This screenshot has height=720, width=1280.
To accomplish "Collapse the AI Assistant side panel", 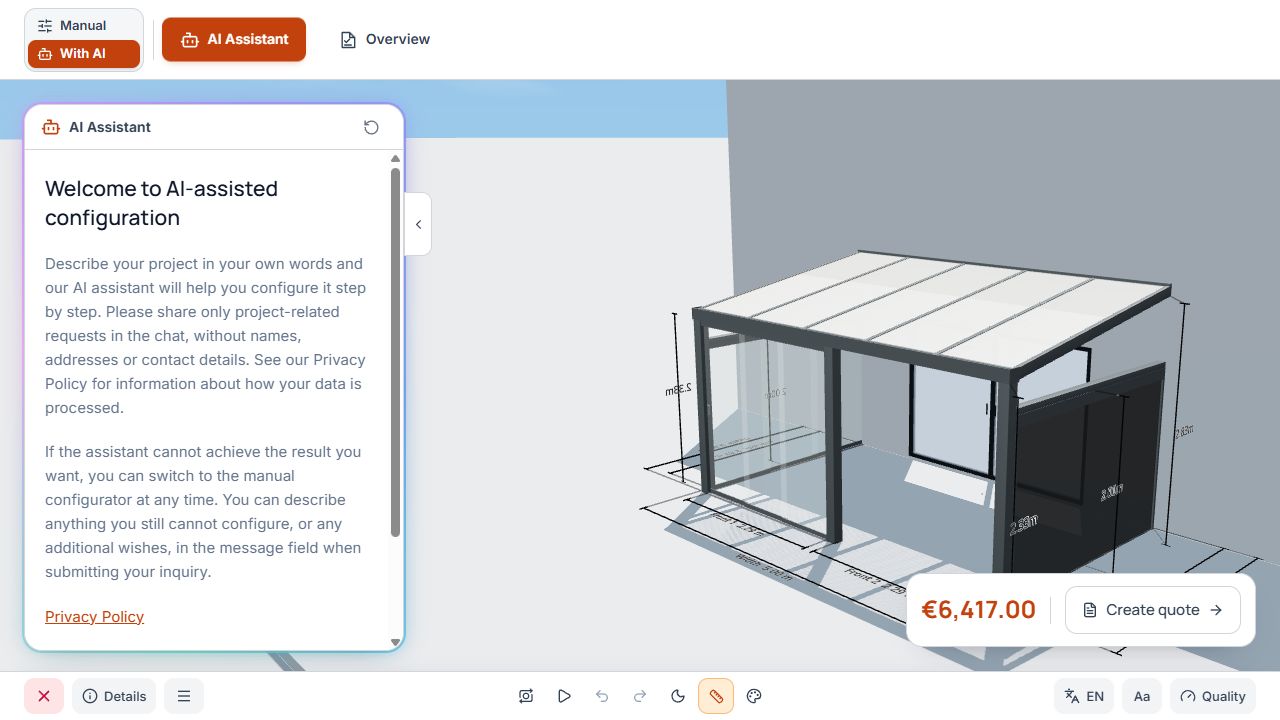I will click(418, 225).
